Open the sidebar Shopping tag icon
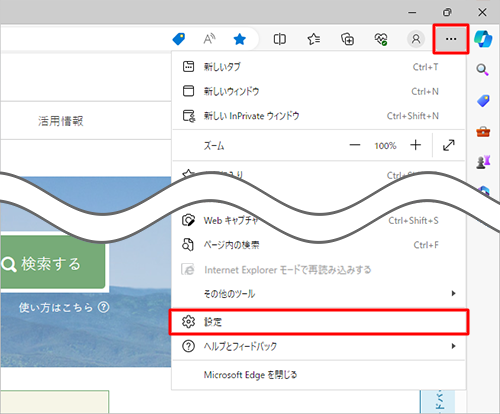Screen dimensions: 500x414 [x=483, y=101]
